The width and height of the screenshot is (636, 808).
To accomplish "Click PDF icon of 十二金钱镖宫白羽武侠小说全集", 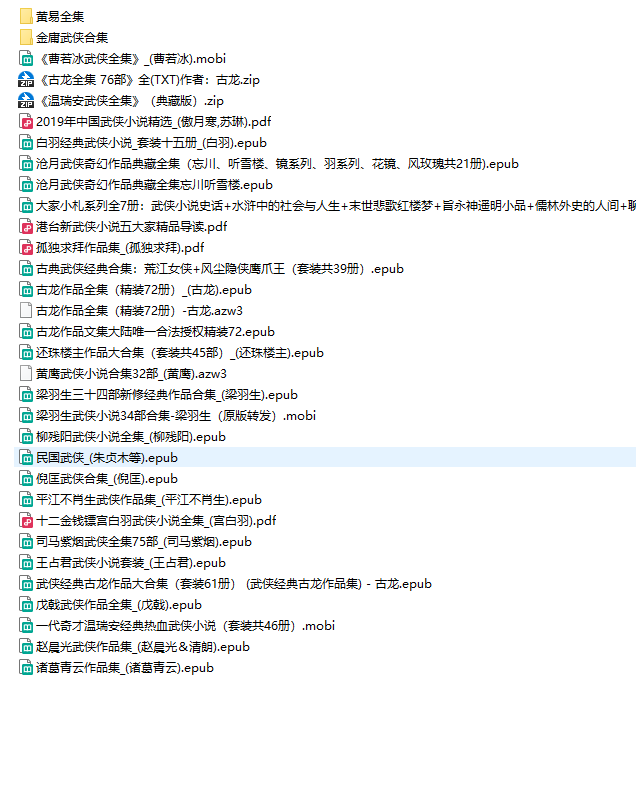I will (26, 520).
